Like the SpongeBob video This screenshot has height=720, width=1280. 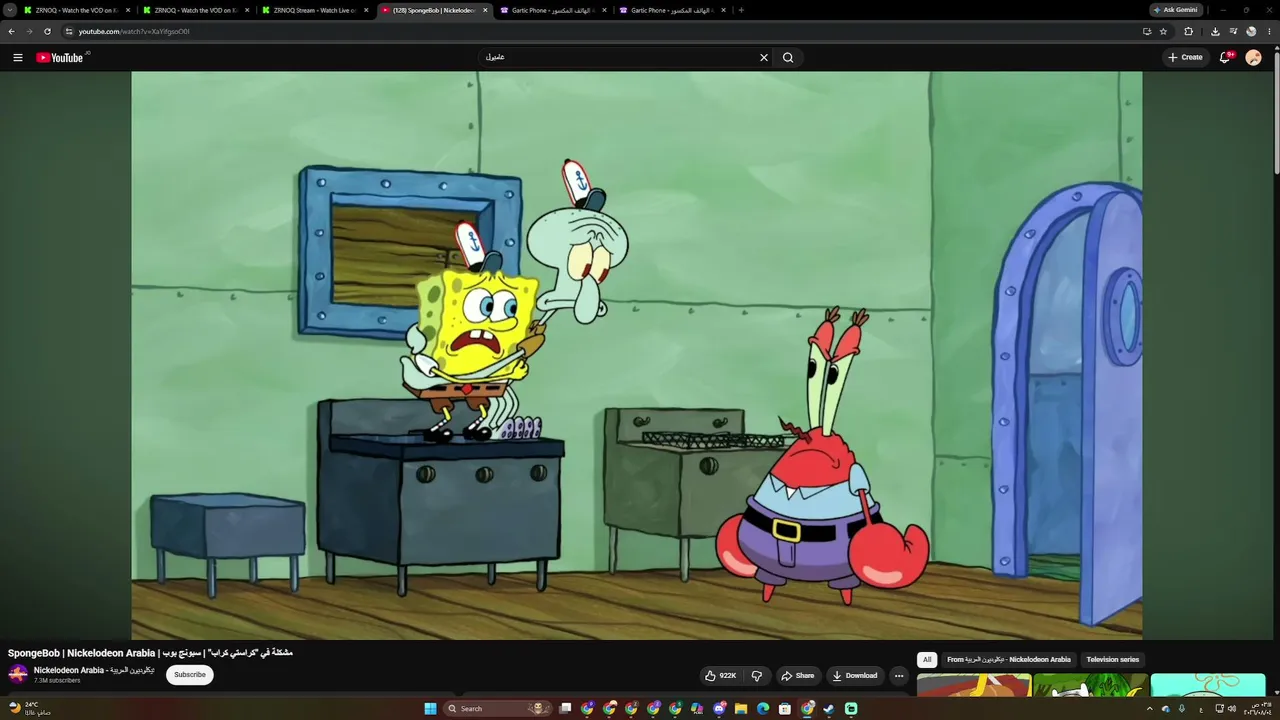721,676
